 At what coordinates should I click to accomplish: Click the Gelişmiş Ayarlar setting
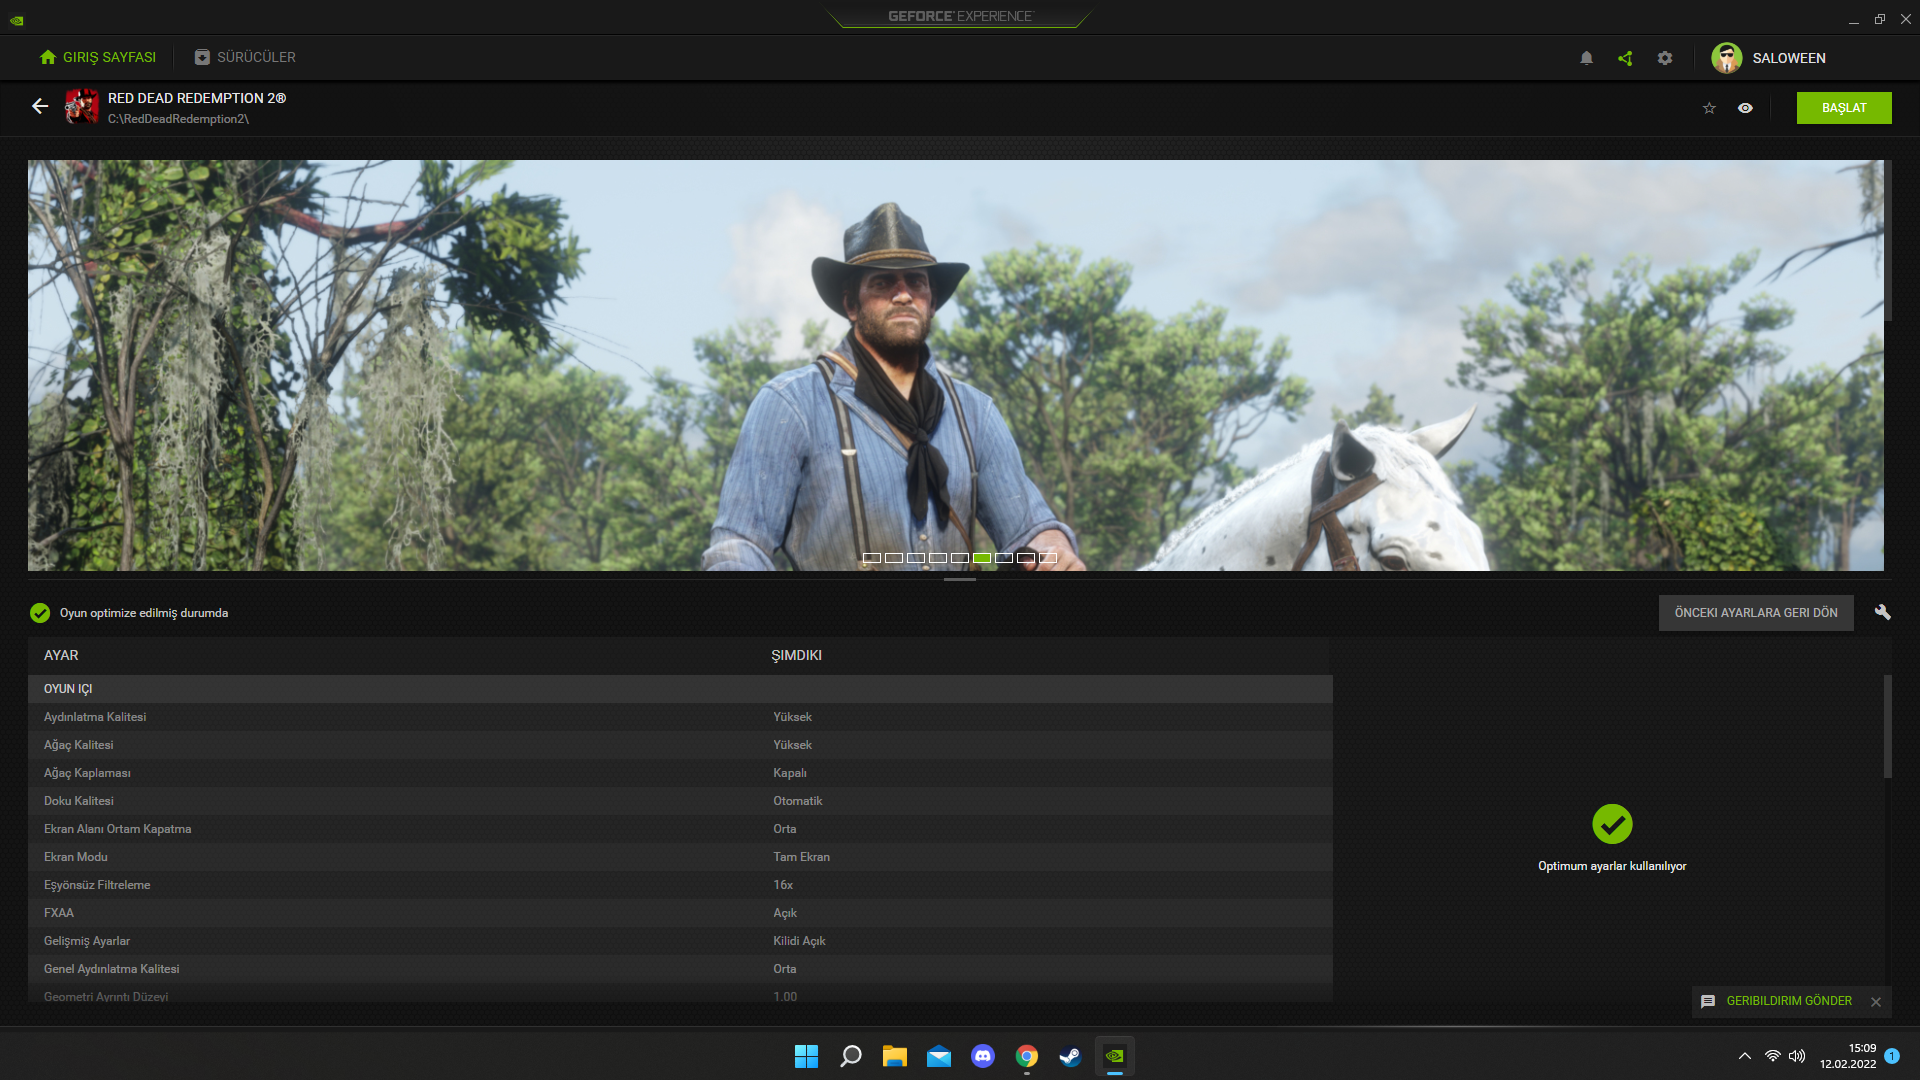(x=680, y=941)
